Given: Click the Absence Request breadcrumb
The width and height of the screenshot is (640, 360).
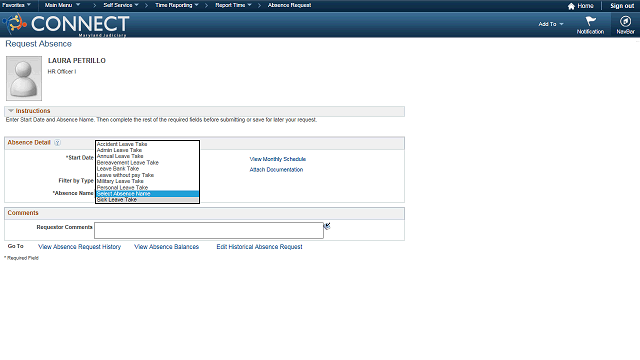Looking at the screenshot, I should (x=289, y=5).
